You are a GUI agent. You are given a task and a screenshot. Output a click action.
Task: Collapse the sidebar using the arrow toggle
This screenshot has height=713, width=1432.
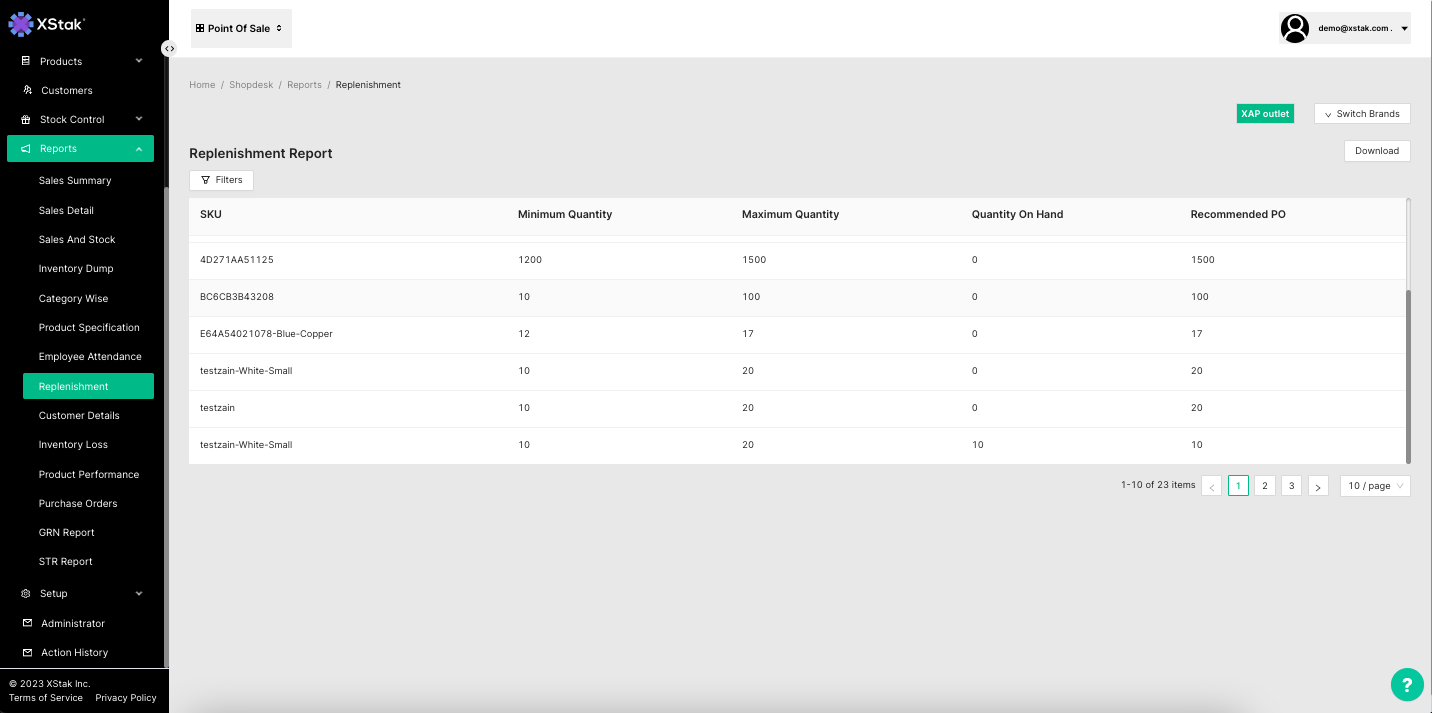coord(169,48)
